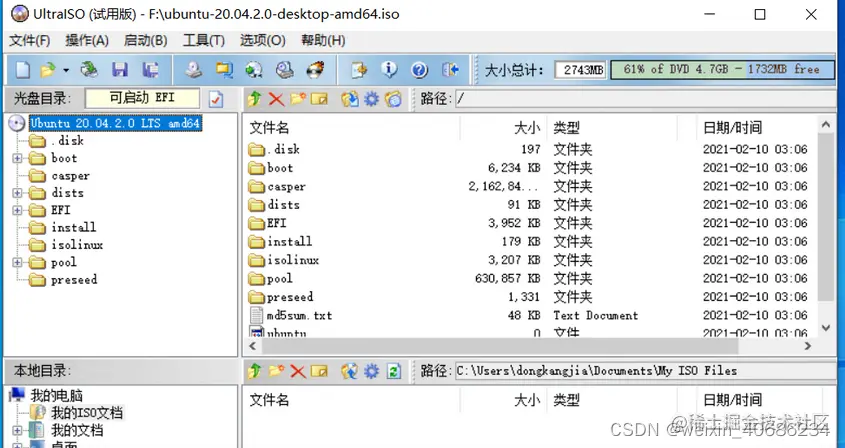Click the Convert image format toolbar icon
This screenshot has width=845, height=448.
[224, 70]
